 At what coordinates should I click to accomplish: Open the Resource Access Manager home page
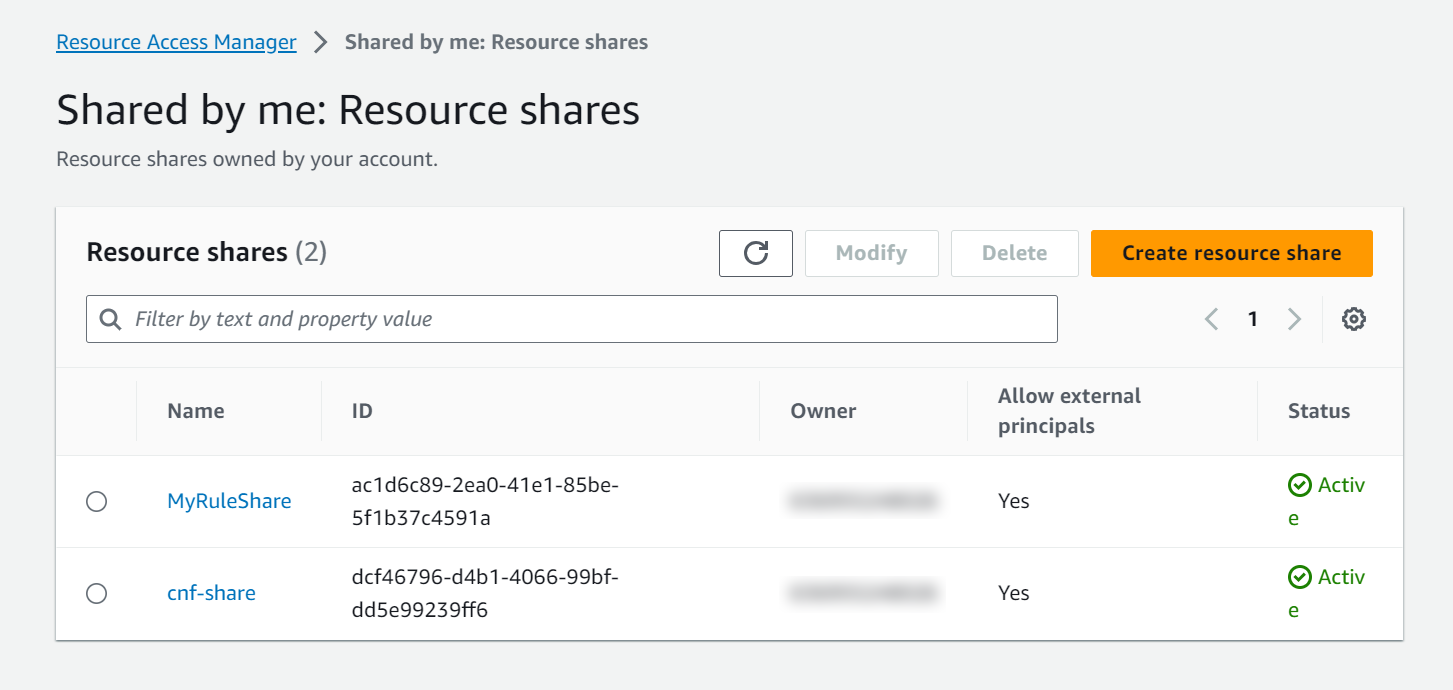pos(176,42)
